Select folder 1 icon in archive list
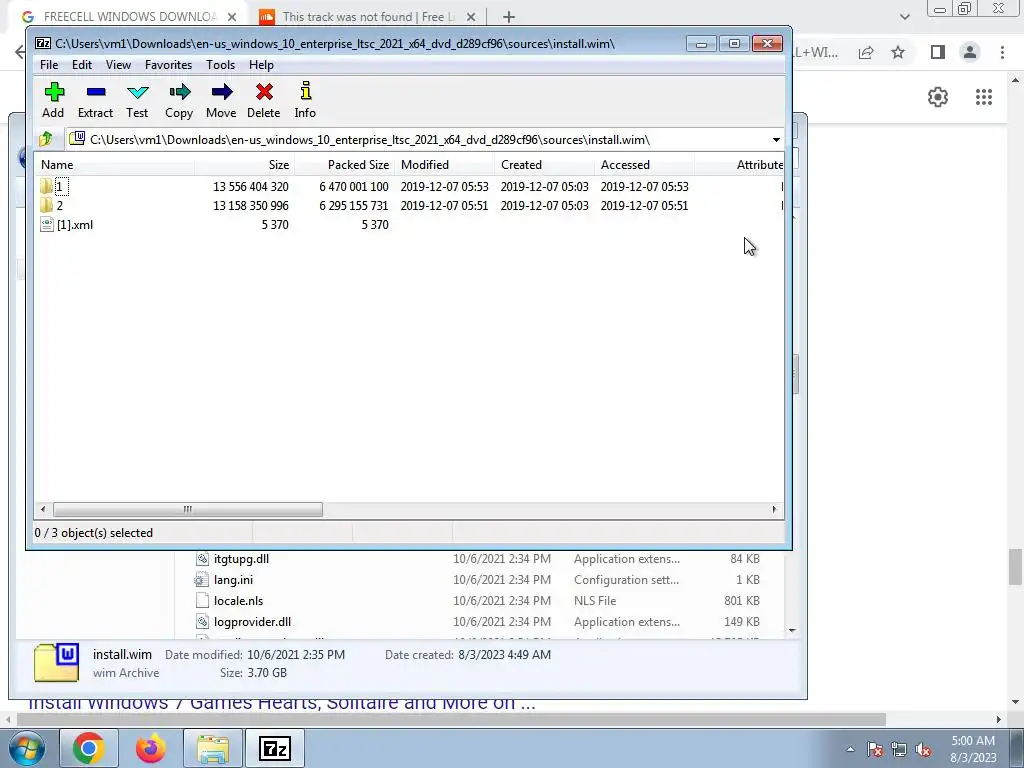 point(46,187)
